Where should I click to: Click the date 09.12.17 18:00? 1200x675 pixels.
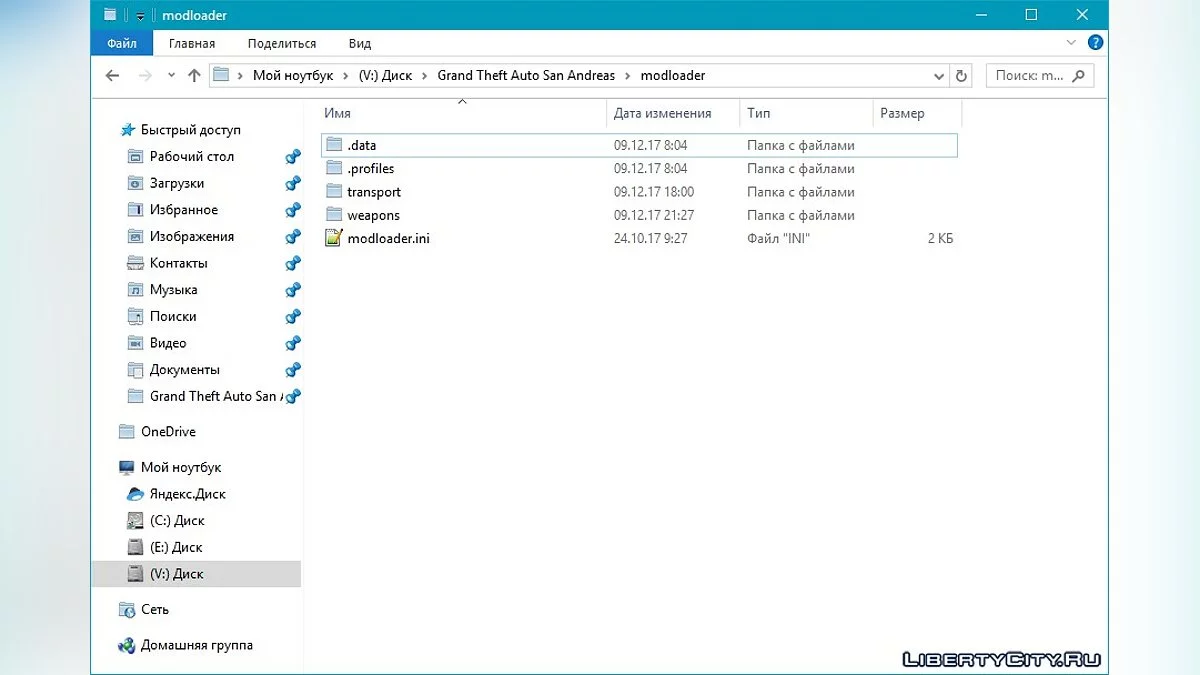(654, 192)
